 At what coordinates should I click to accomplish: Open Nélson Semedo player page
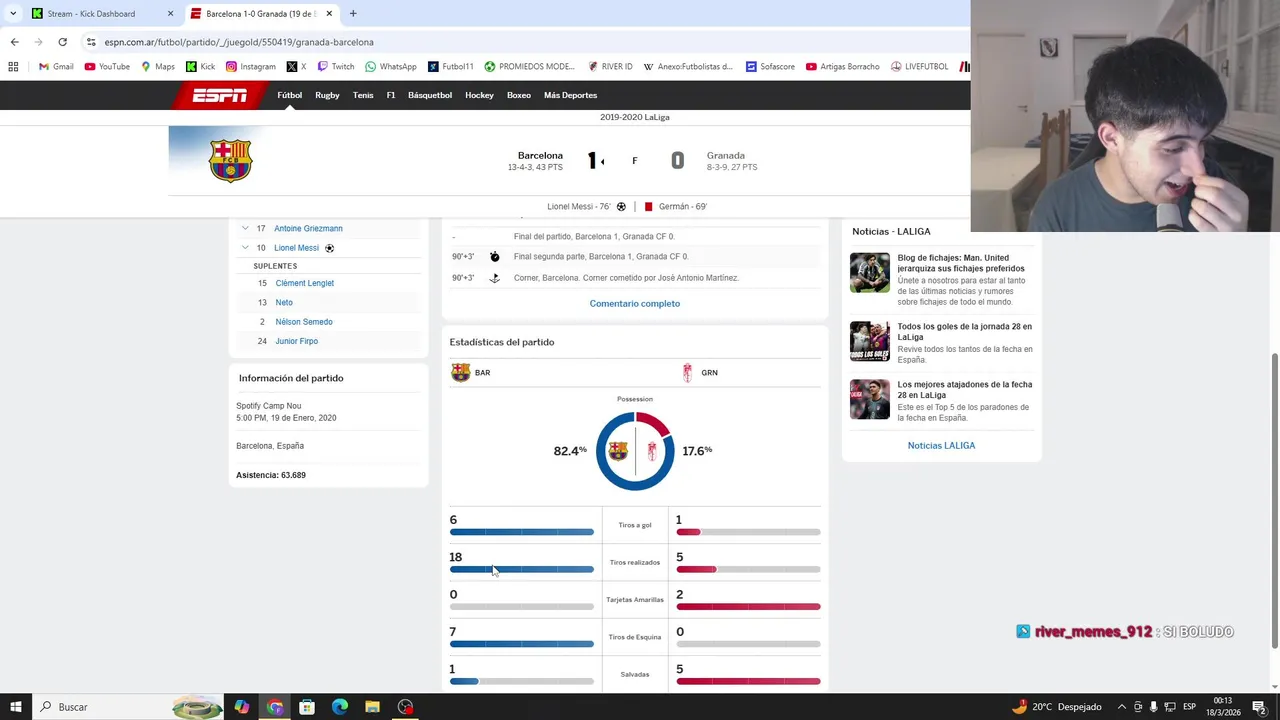click(304, 322)
